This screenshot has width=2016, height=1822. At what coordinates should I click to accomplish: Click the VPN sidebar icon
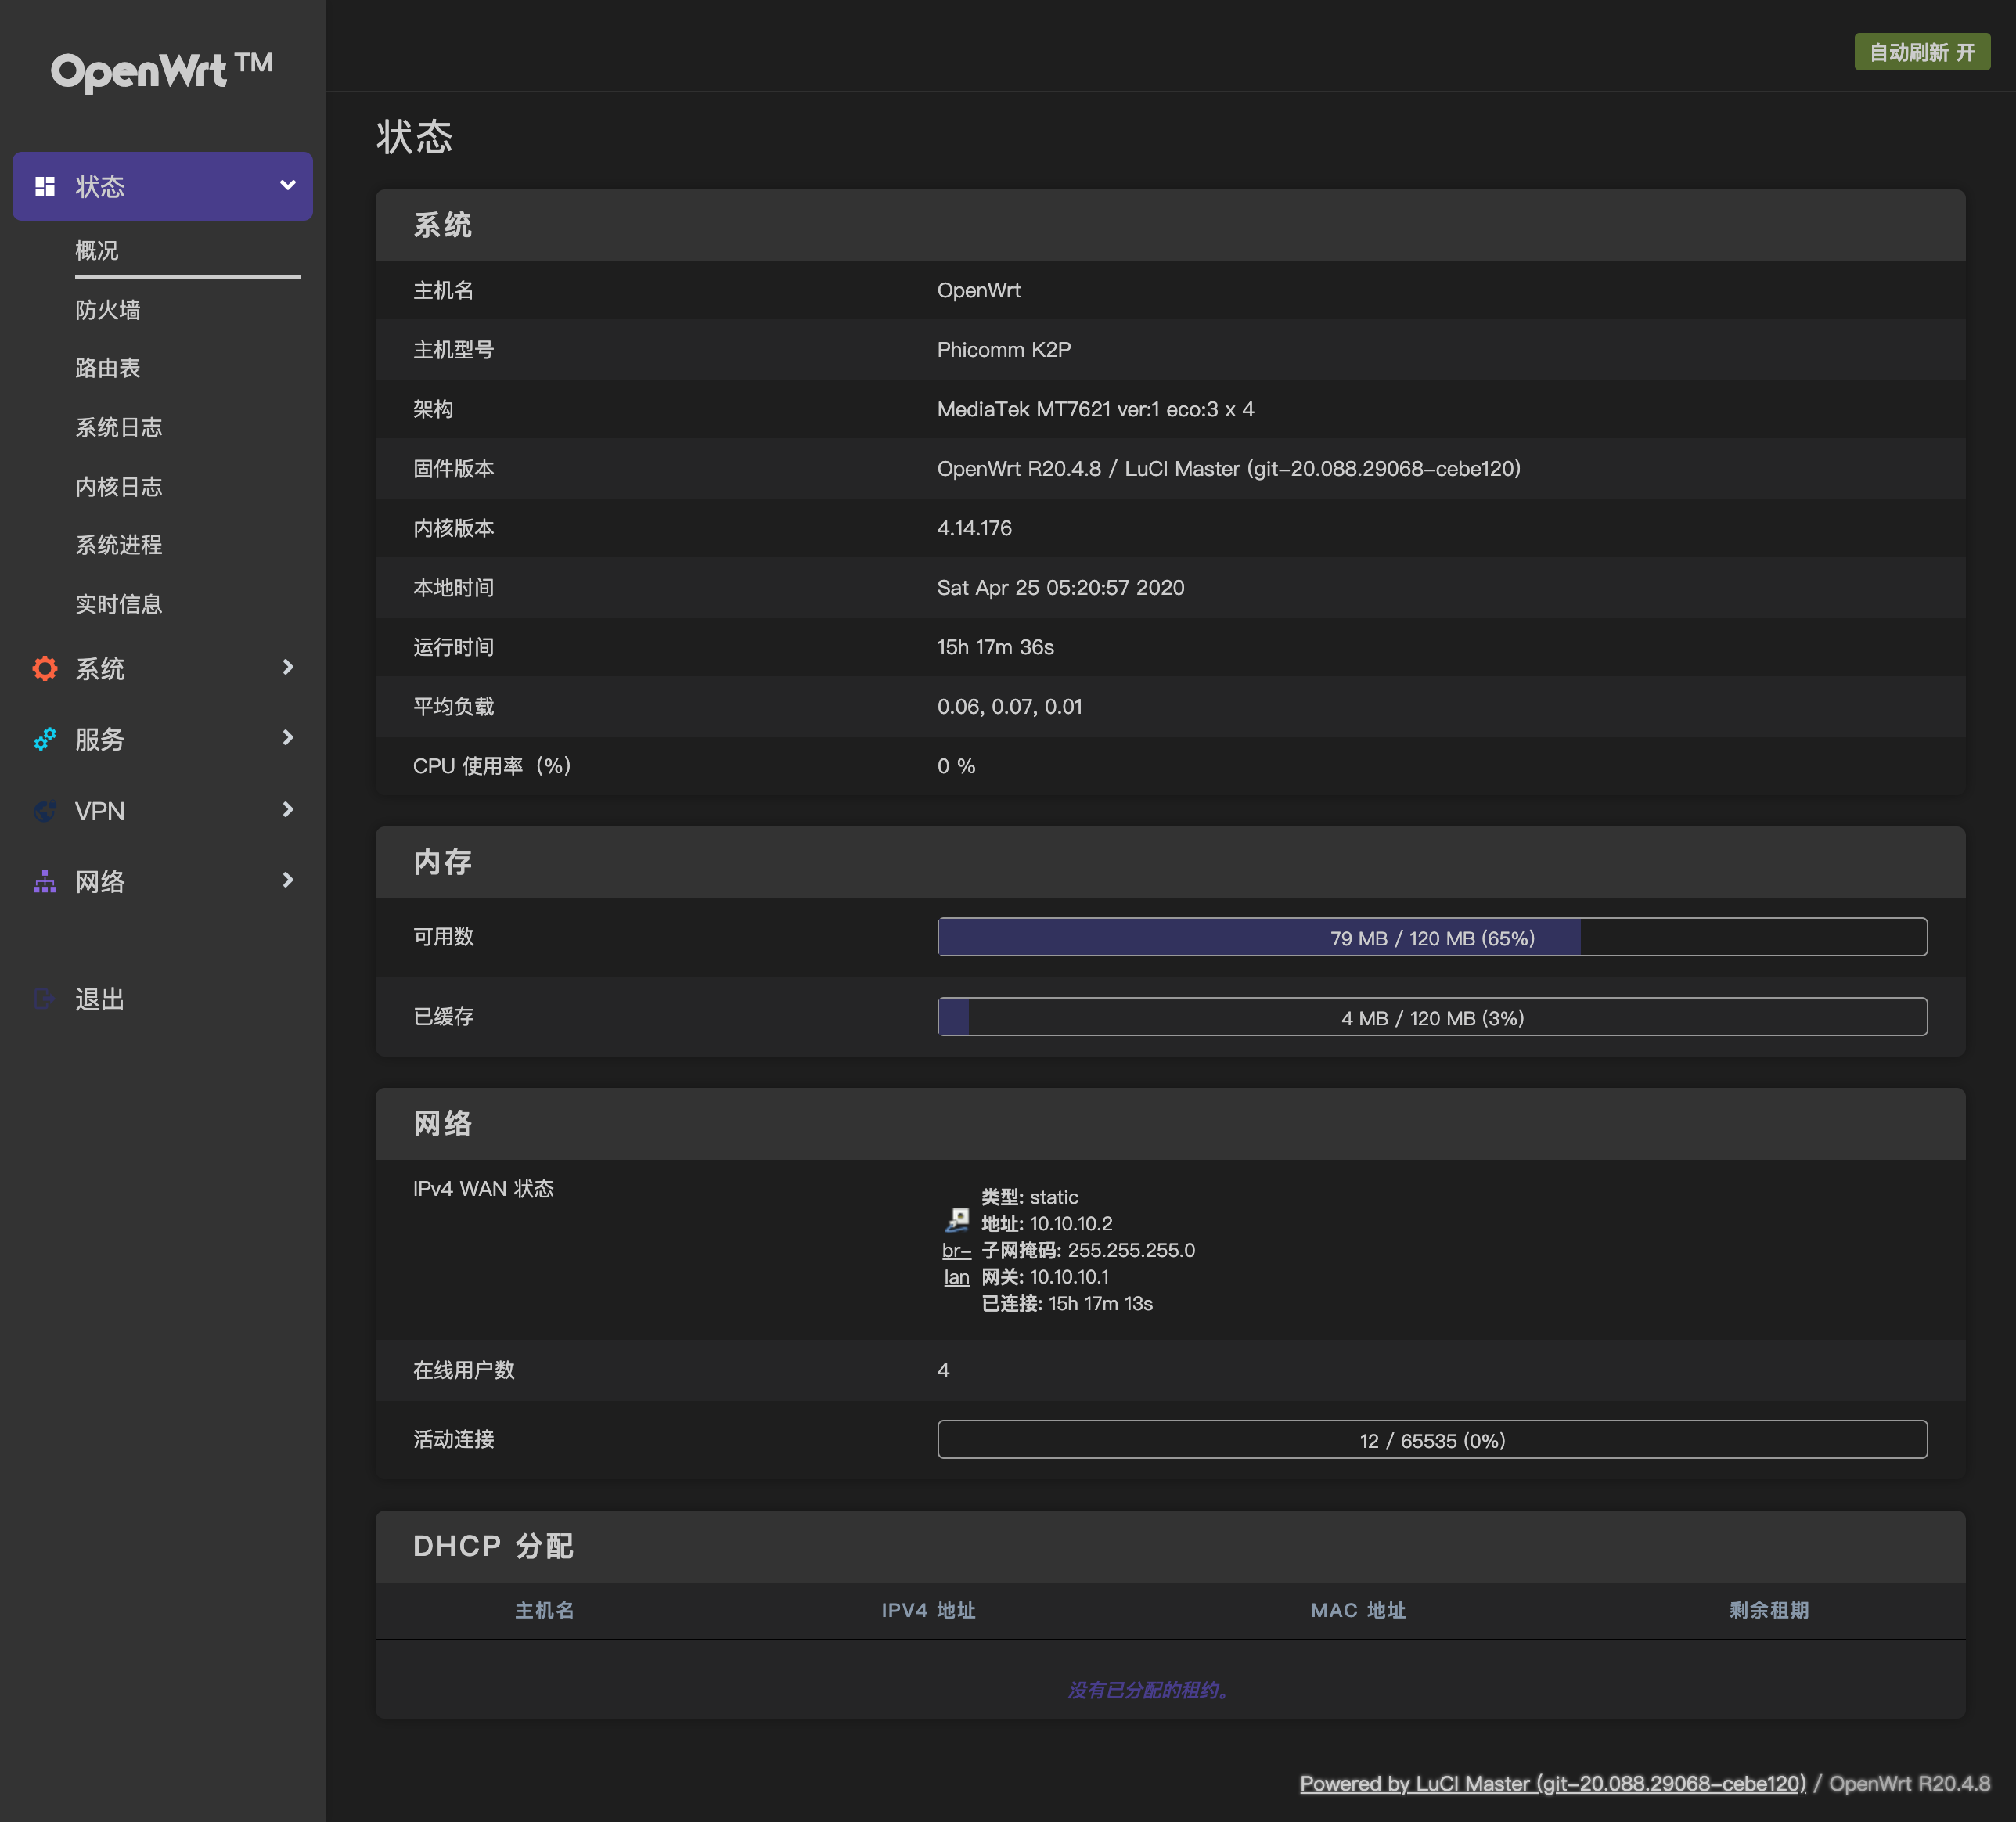coord(45,811)
